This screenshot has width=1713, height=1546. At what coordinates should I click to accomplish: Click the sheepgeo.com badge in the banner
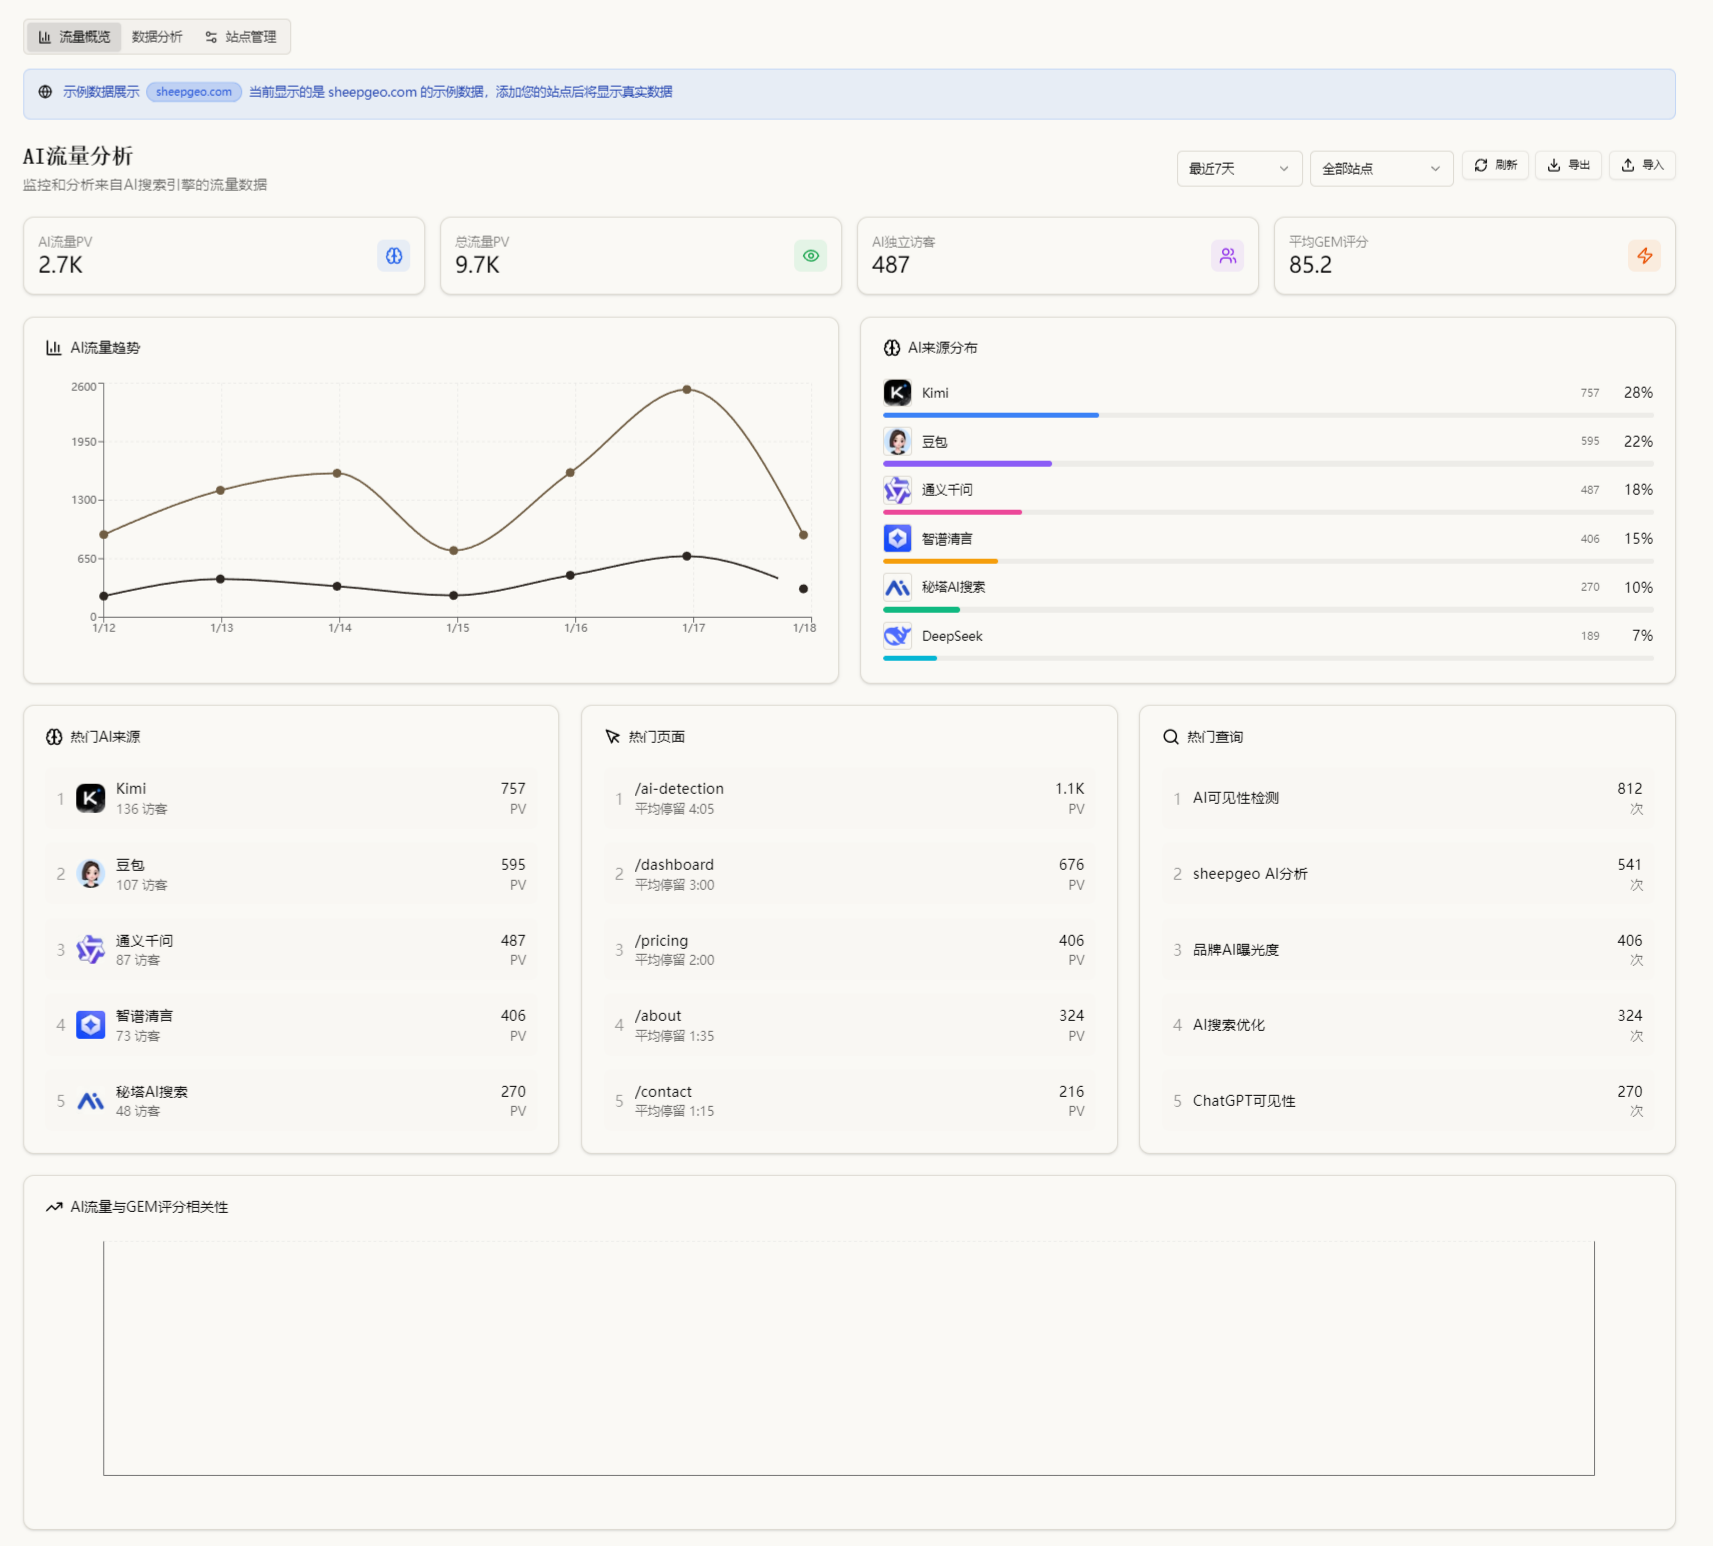point(194,92)
